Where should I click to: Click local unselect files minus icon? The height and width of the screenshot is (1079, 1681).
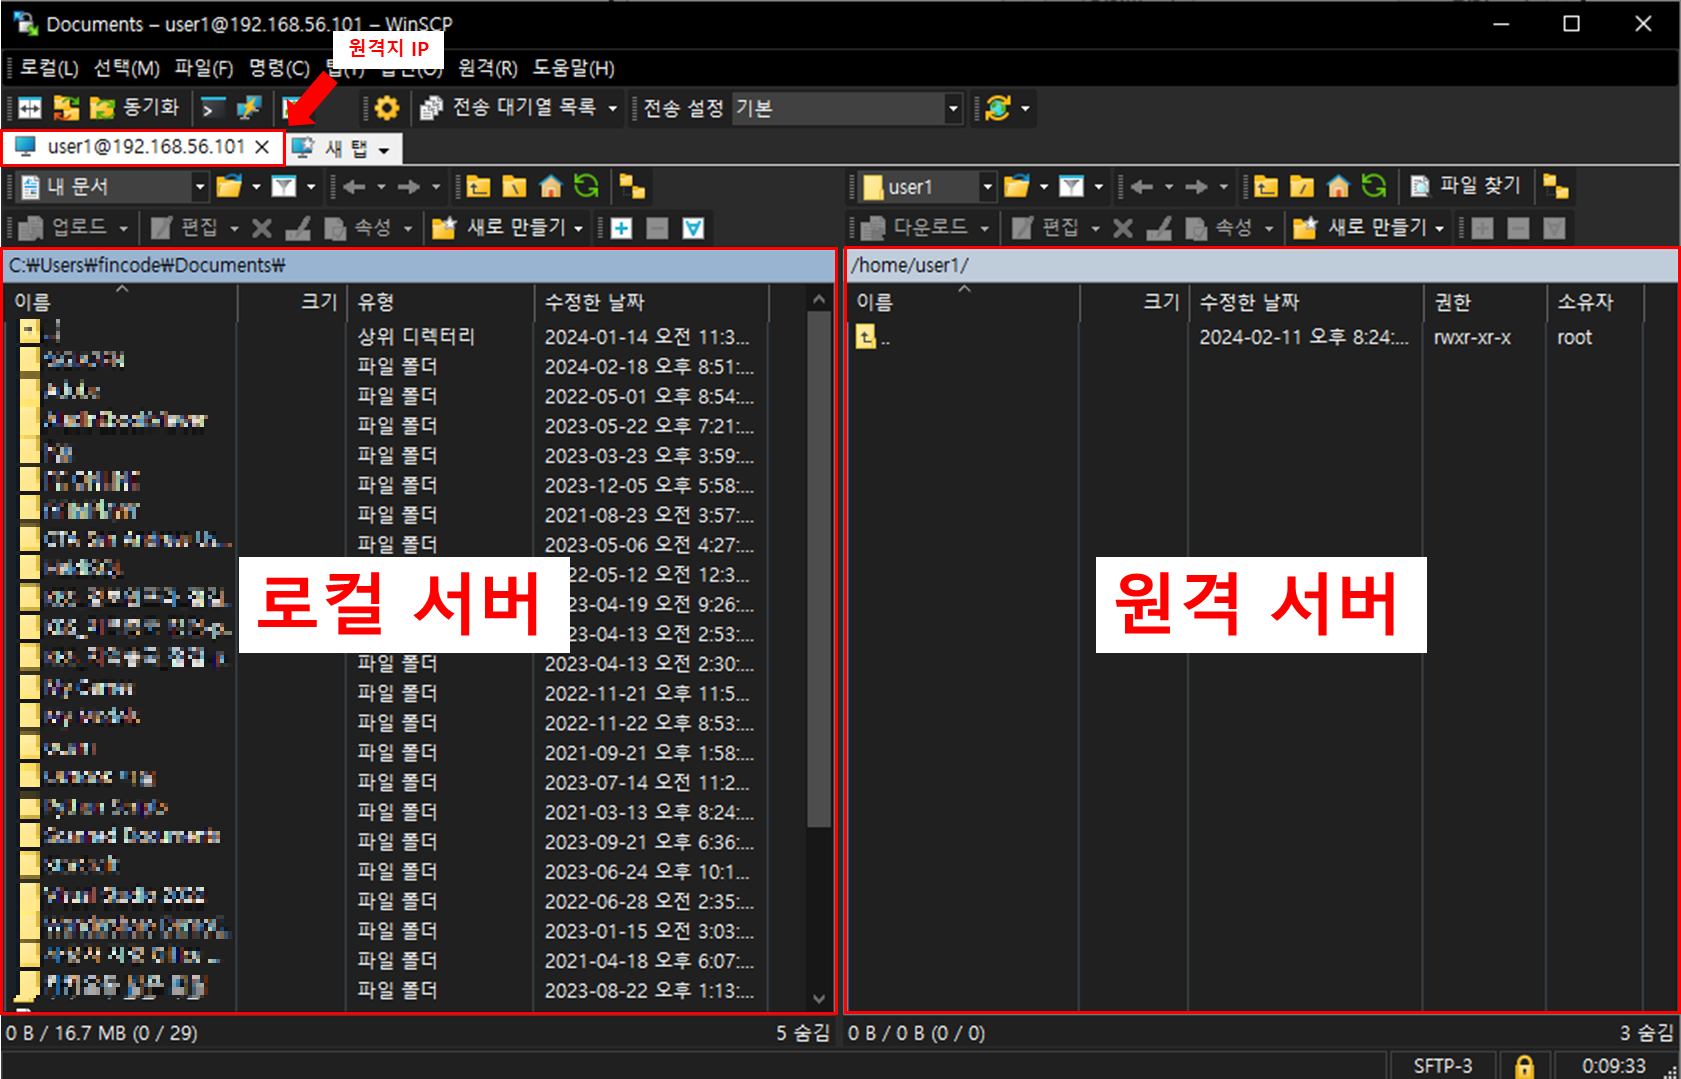(x=657, y=229)
